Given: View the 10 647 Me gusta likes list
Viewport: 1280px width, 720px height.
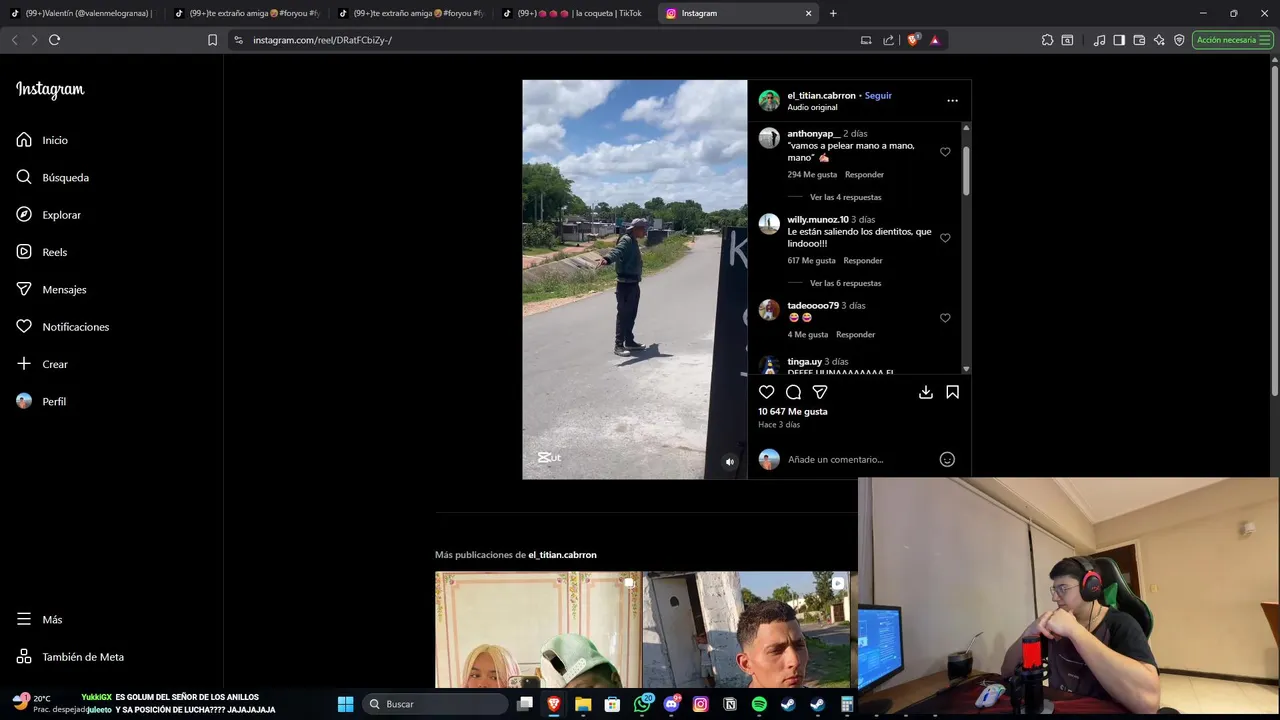Looking at the screenshot, I should coord(793,411).
